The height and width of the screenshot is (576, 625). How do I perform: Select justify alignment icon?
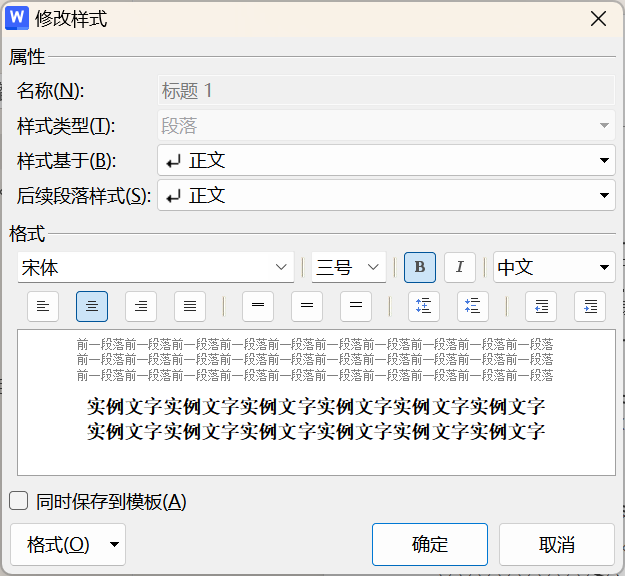(190, 306)
